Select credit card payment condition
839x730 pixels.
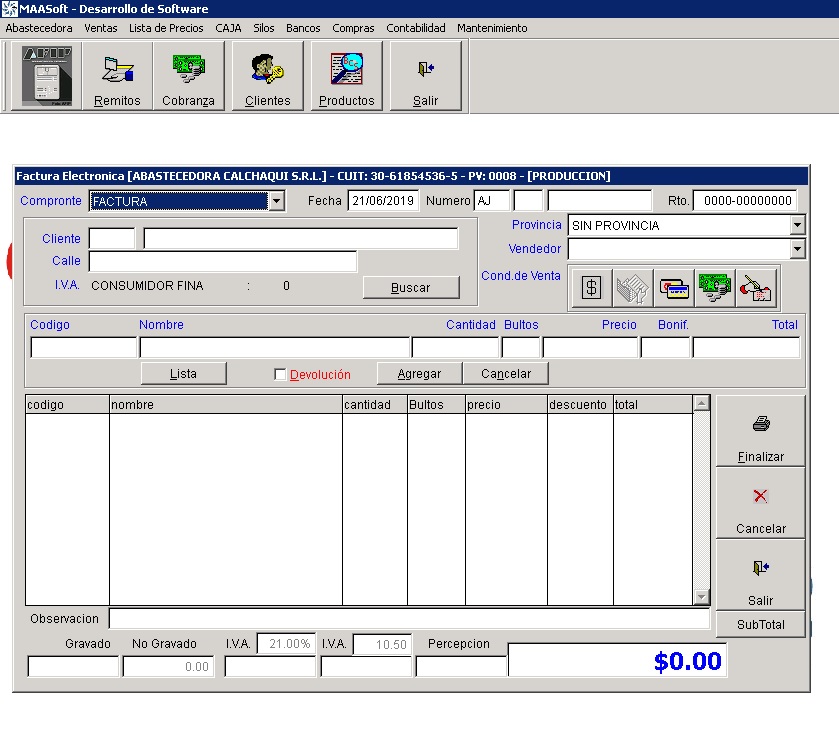coord(674,288)
